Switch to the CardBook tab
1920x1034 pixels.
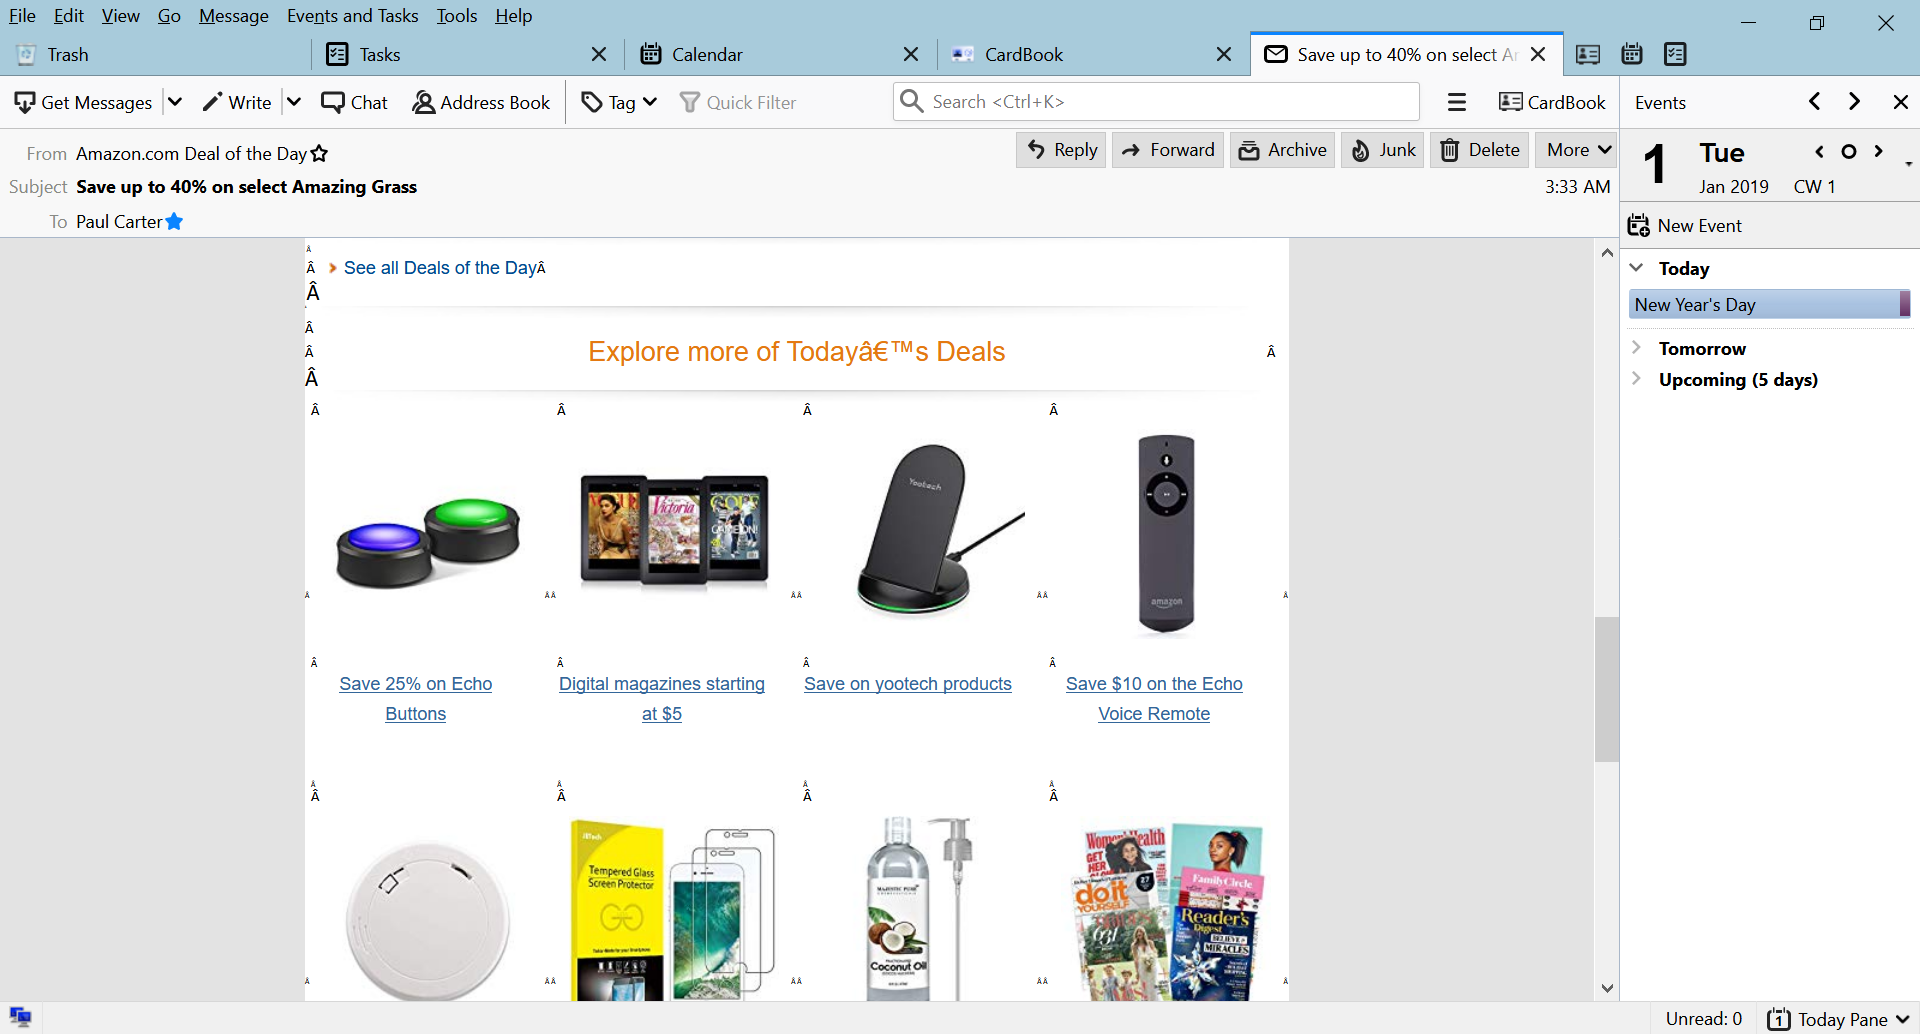pos(1023,54)
